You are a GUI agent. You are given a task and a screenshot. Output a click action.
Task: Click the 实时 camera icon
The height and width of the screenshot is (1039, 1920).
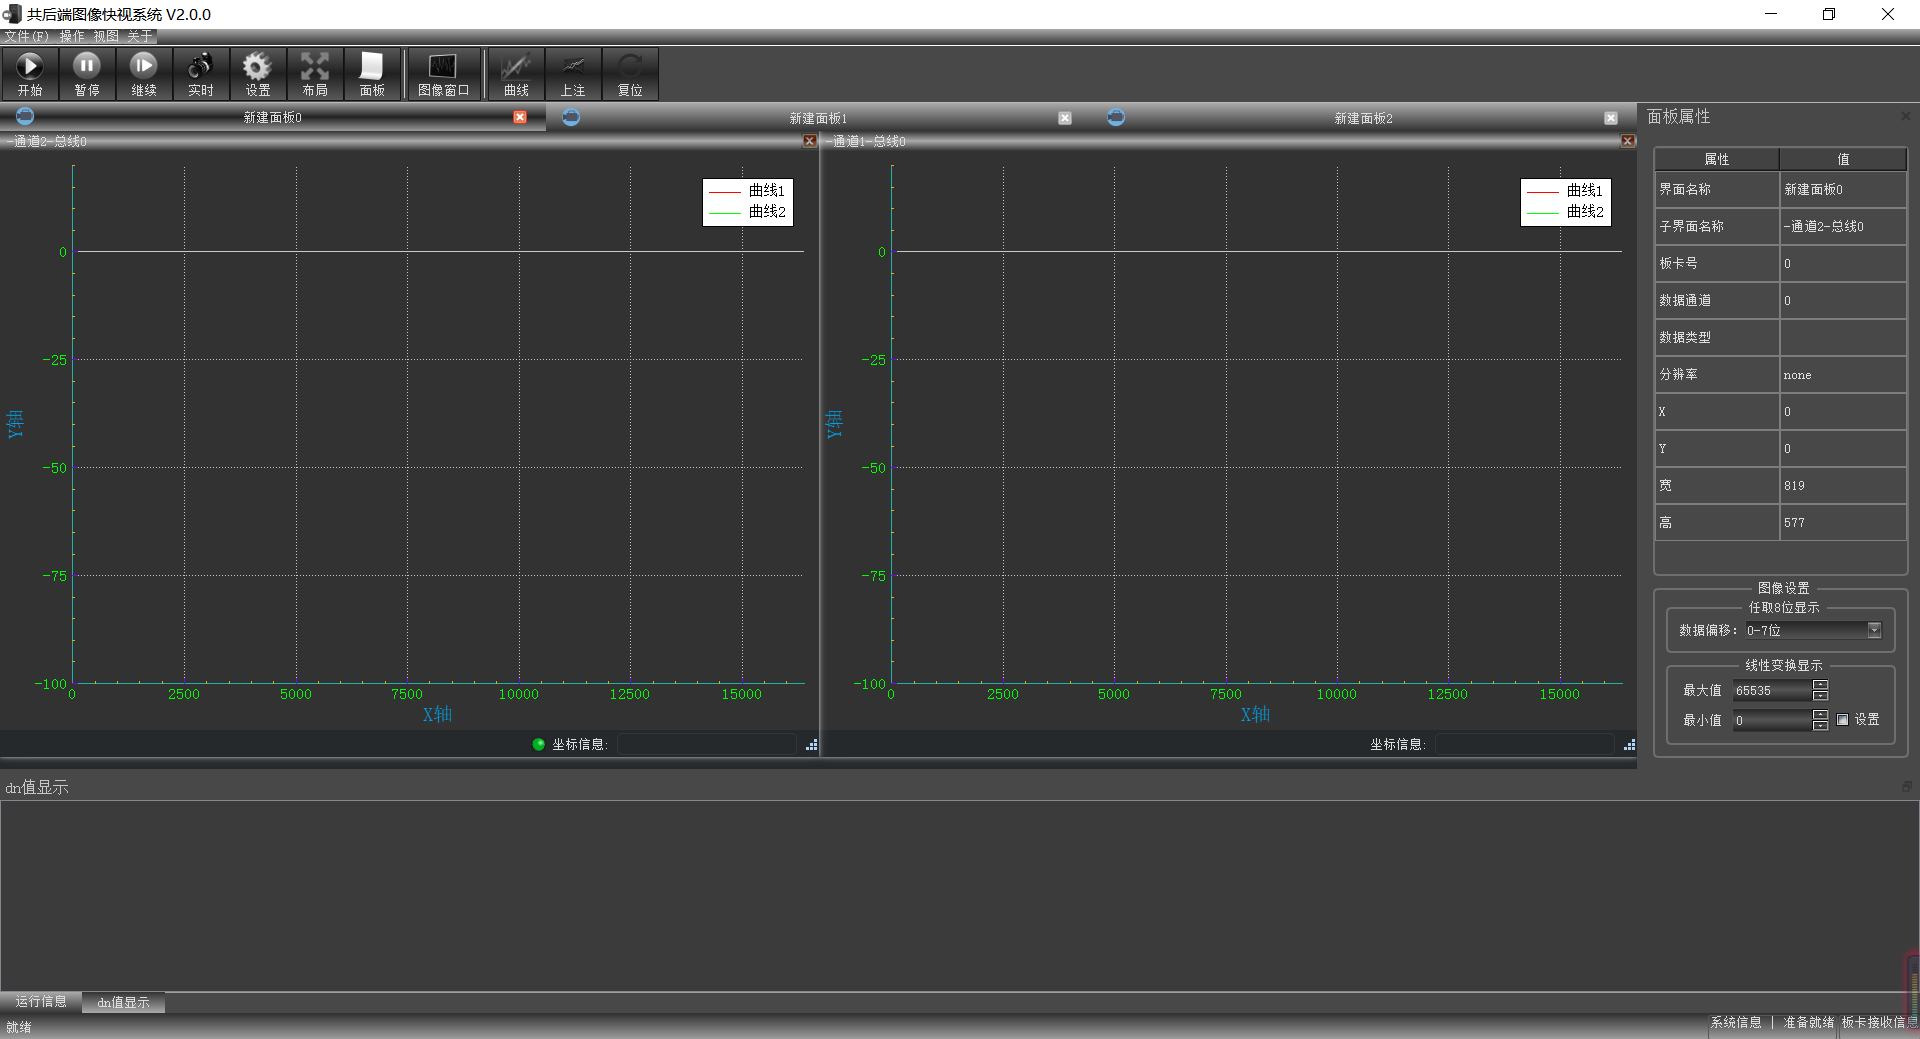201,74
